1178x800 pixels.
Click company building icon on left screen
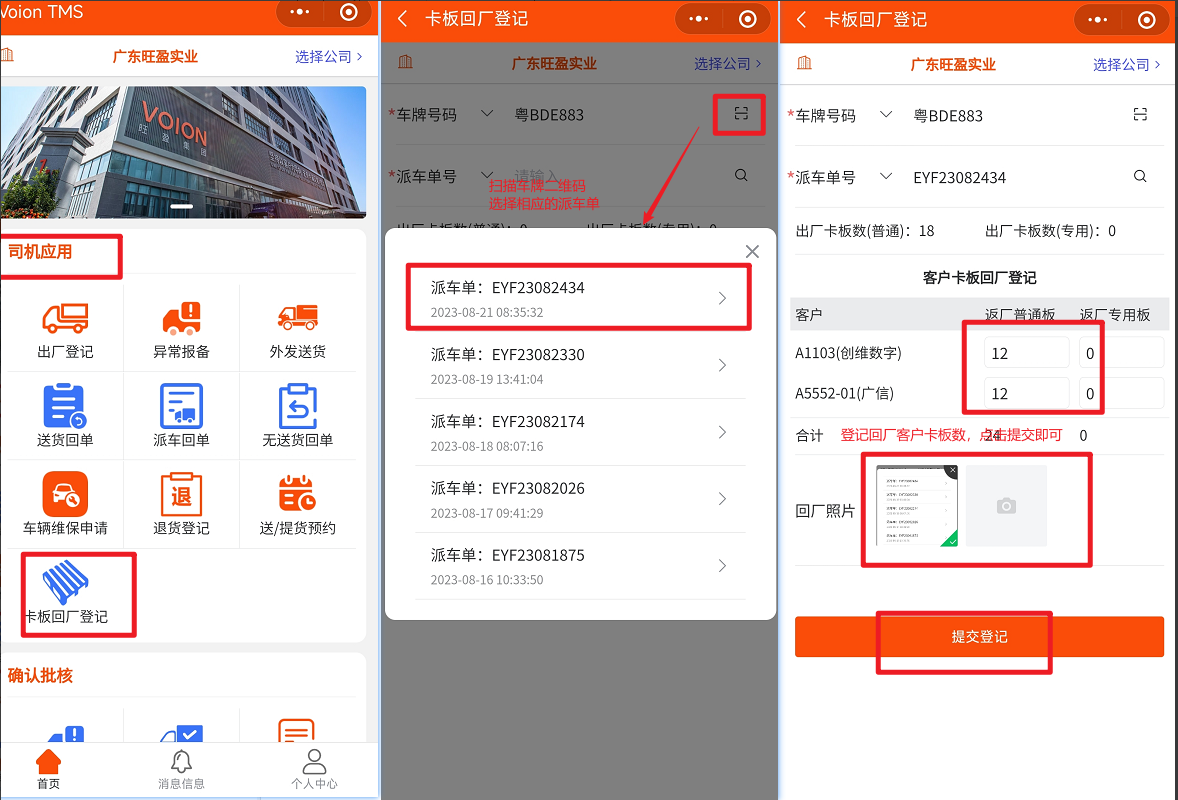click(8, 54)
